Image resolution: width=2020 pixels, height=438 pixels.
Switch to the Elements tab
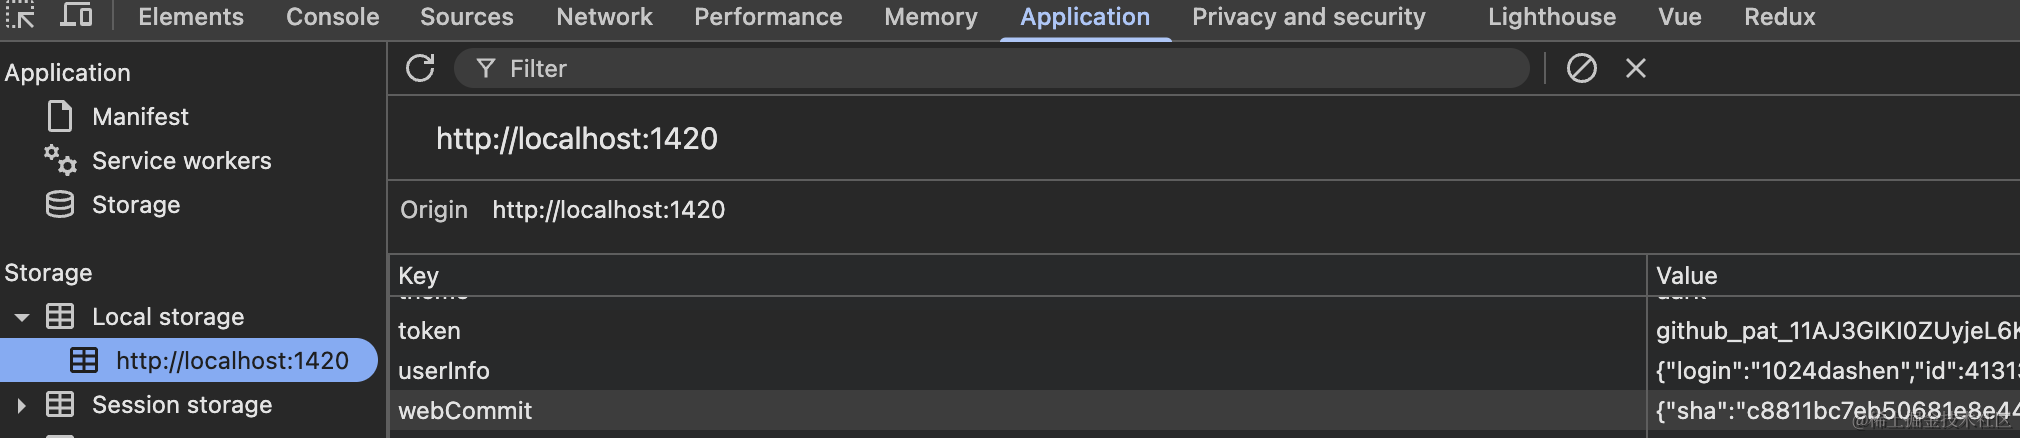point(191,17)
